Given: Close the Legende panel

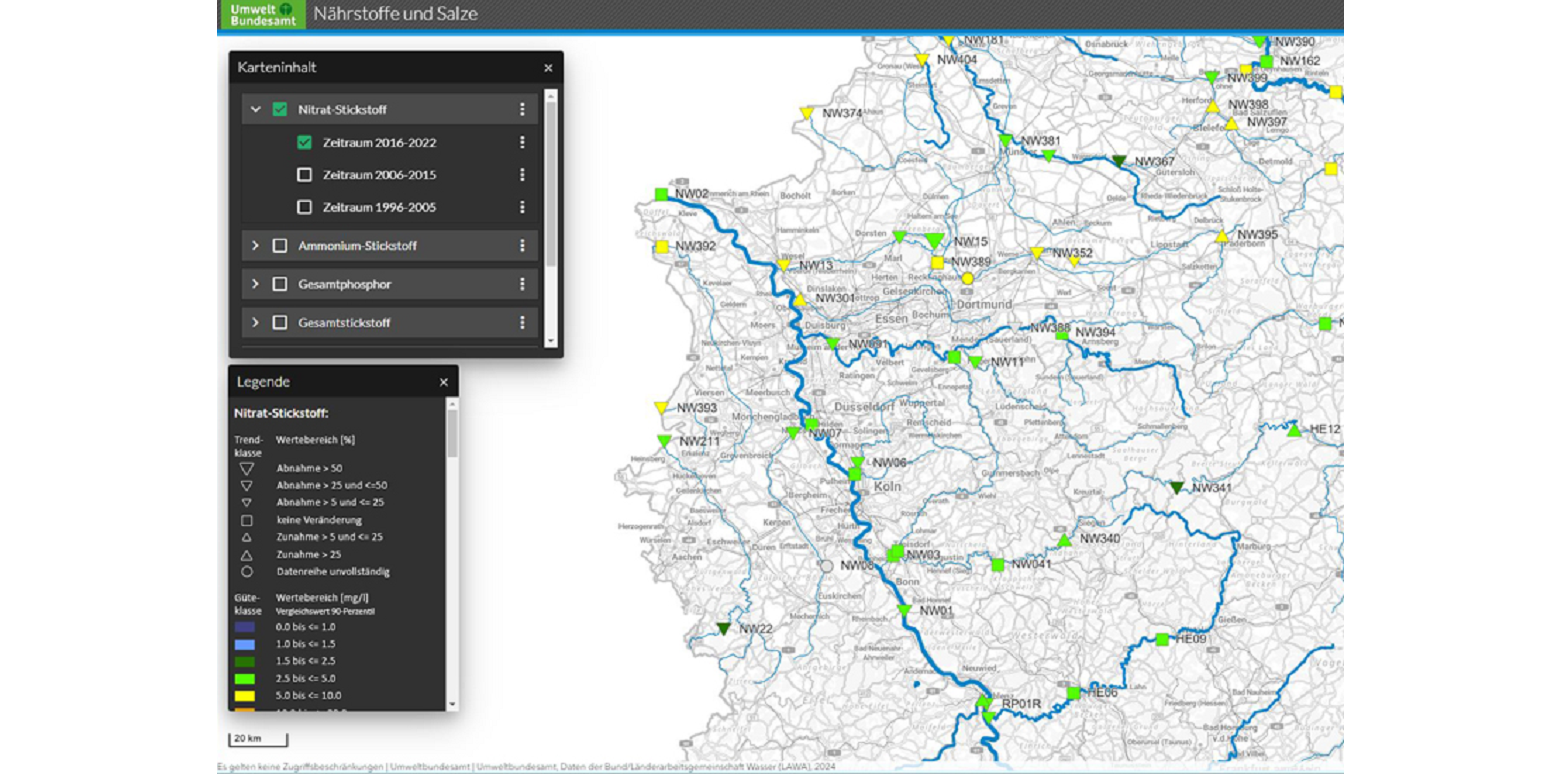Looking at the screenshot, I should [x=444, y=382].
